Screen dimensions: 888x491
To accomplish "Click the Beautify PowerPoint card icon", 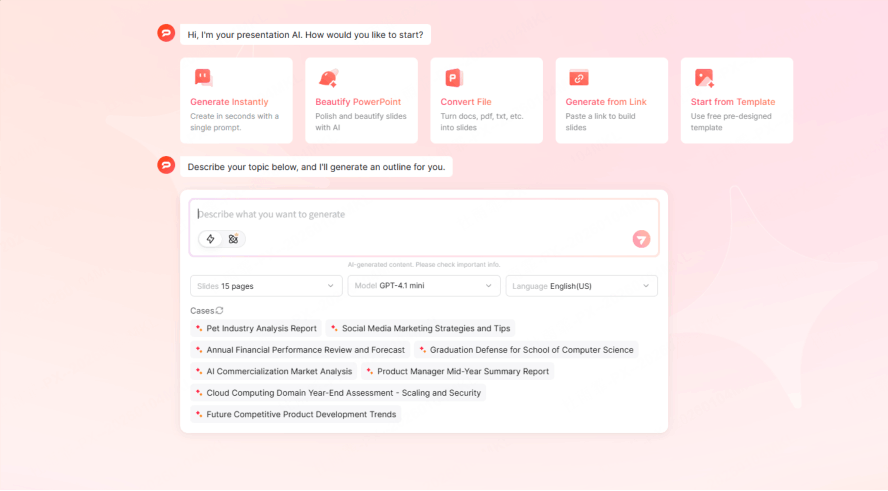I will click(328, 78).
